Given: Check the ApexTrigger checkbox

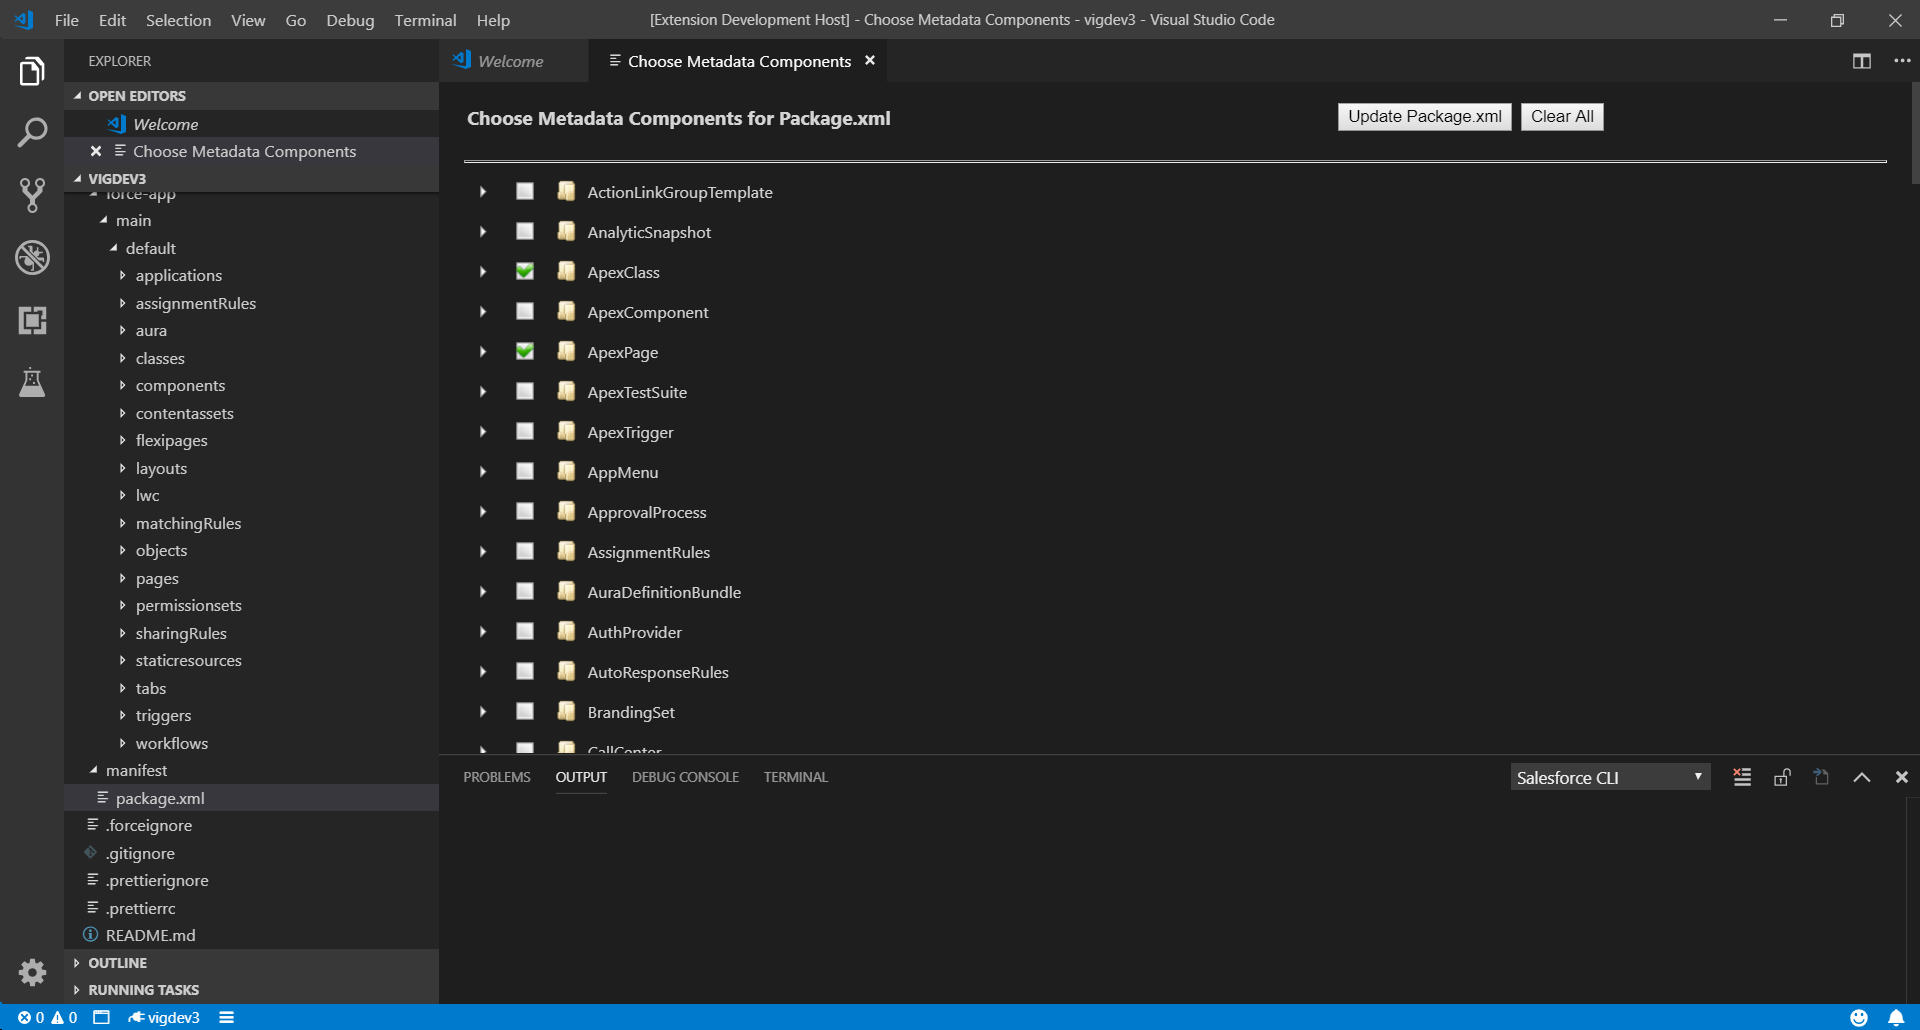Looking at the screenshot, I should click(525, 432).
